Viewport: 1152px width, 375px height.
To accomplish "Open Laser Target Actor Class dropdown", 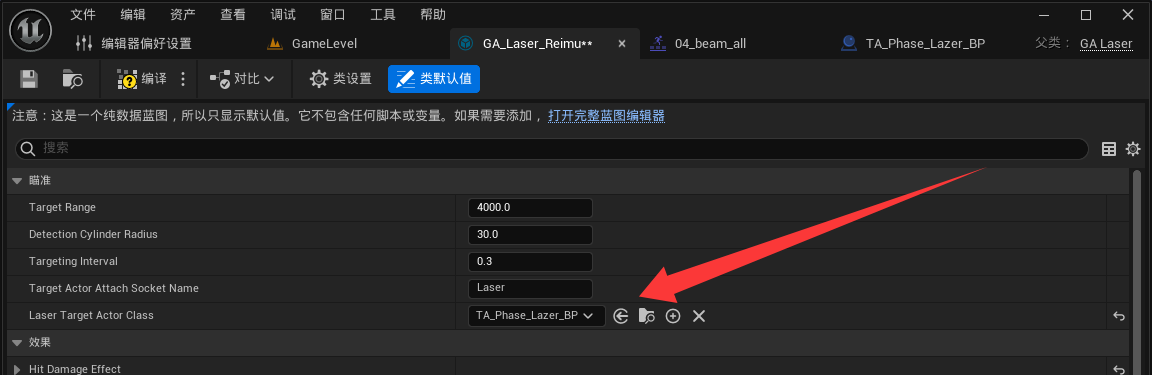I will [536, 315].
